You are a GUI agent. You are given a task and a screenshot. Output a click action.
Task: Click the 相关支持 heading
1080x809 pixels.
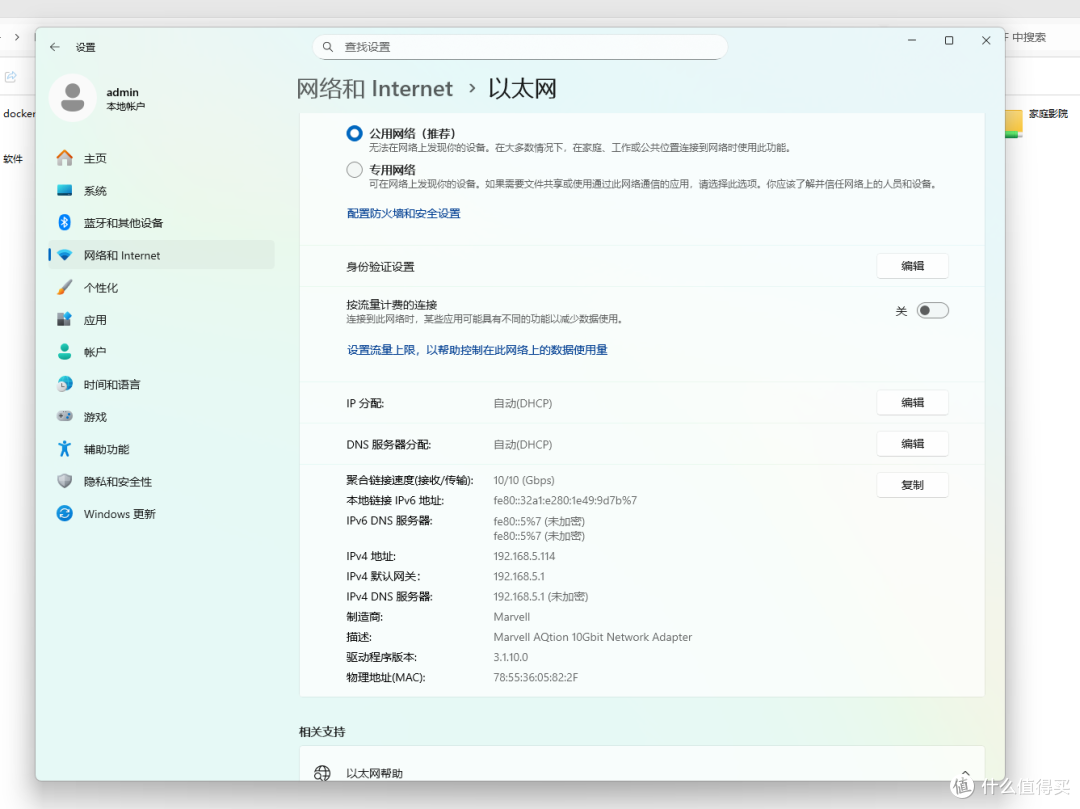322,732
